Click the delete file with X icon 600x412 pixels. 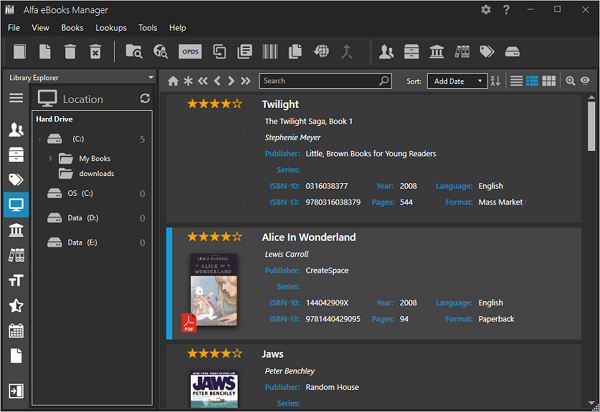pos(95,51)
